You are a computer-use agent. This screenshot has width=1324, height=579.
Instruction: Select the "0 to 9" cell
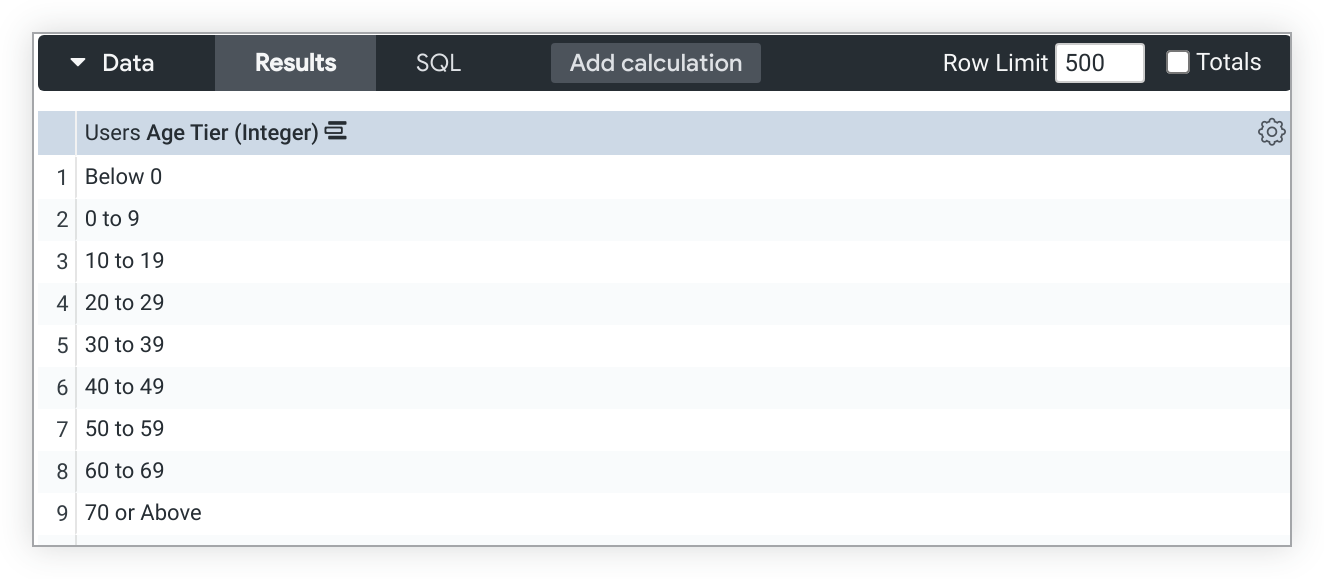[113, 219]
